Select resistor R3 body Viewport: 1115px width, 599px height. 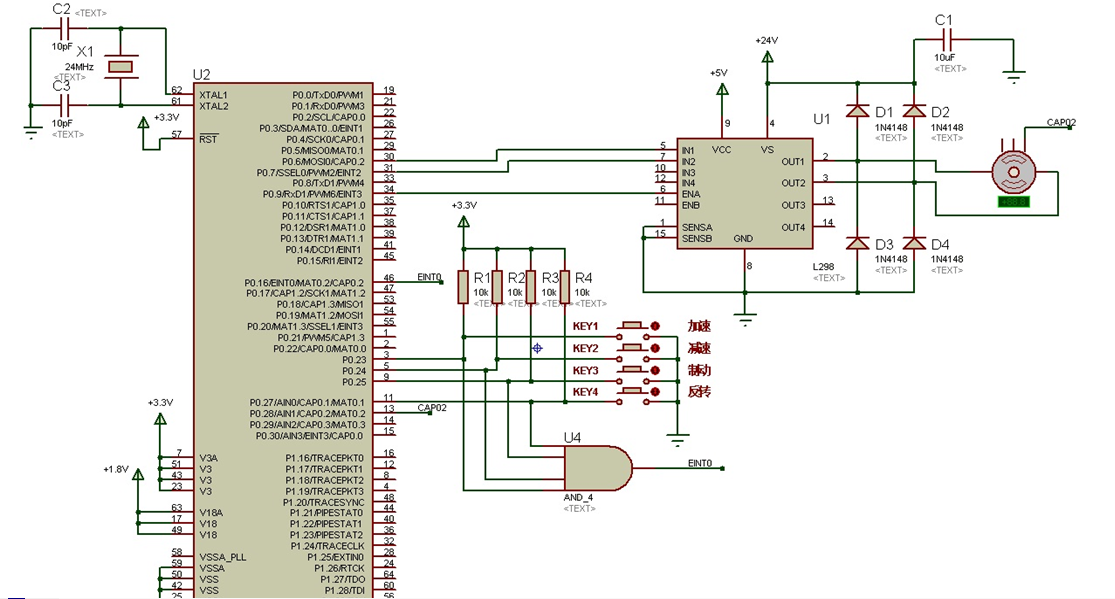tap(531, 287)
